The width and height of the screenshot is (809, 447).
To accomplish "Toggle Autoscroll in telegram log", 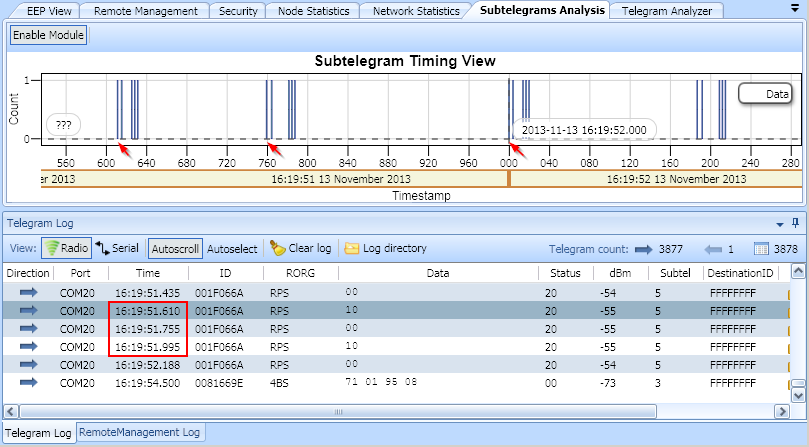I will click(174, 248).
